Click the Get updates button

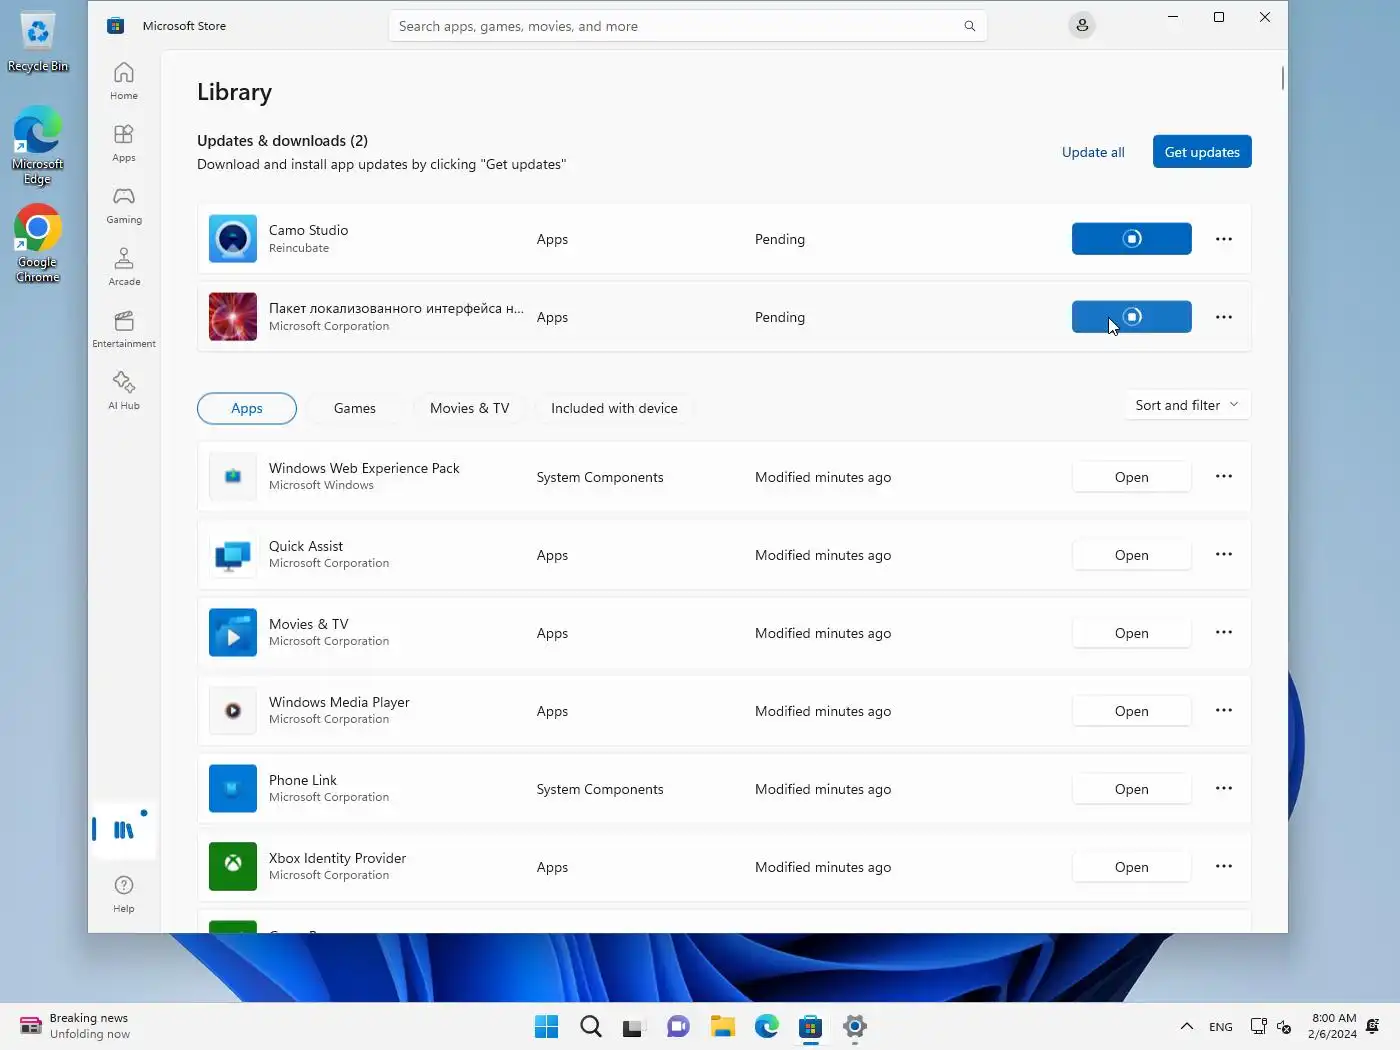(x=1202, y=152)
